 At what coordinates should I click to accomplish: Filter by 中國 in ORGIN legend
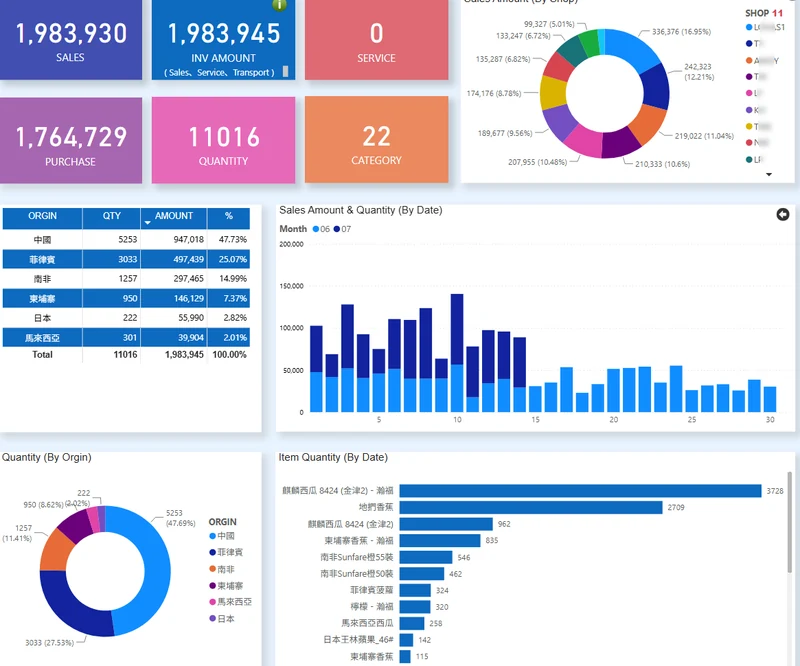[x=222, y=536]
